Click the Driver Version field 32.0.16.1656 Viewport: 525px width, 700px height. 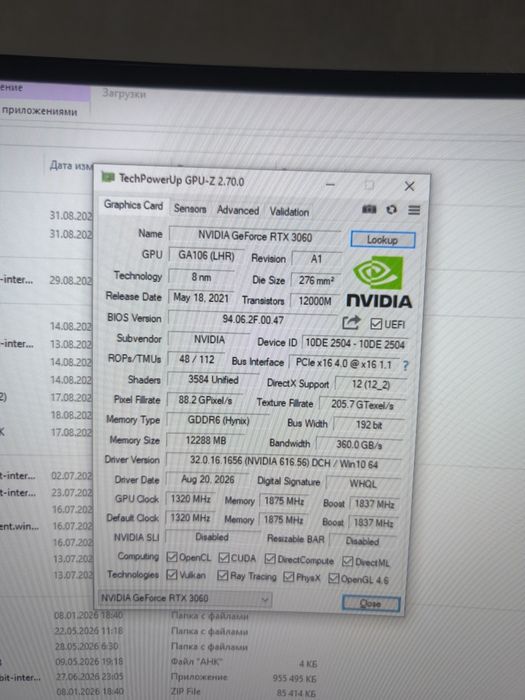point(283,462)
